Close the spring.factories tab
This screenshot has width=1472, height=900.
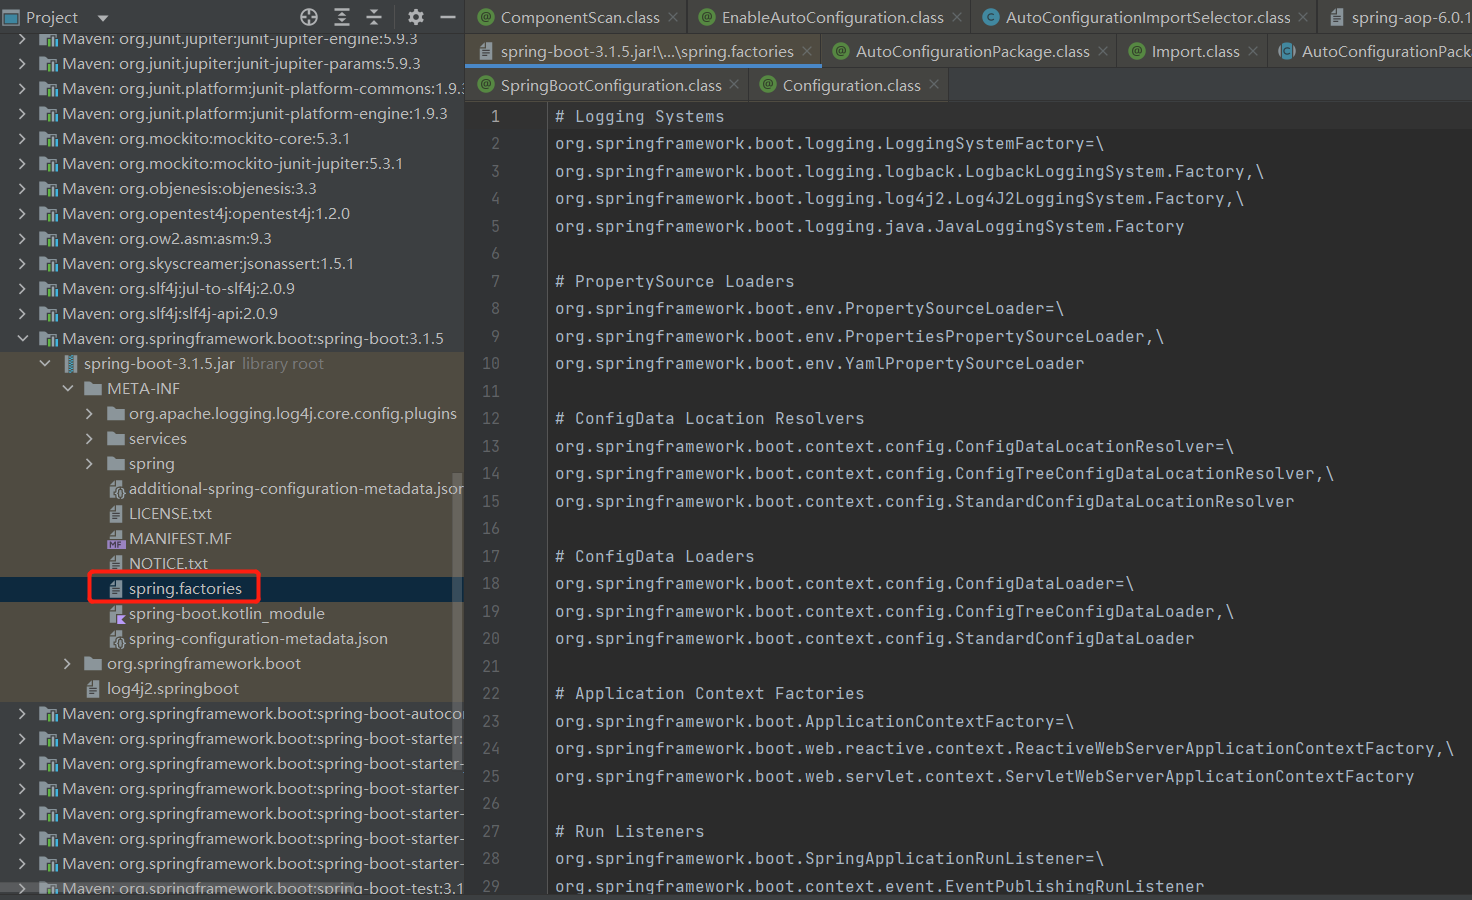(807, 51)
